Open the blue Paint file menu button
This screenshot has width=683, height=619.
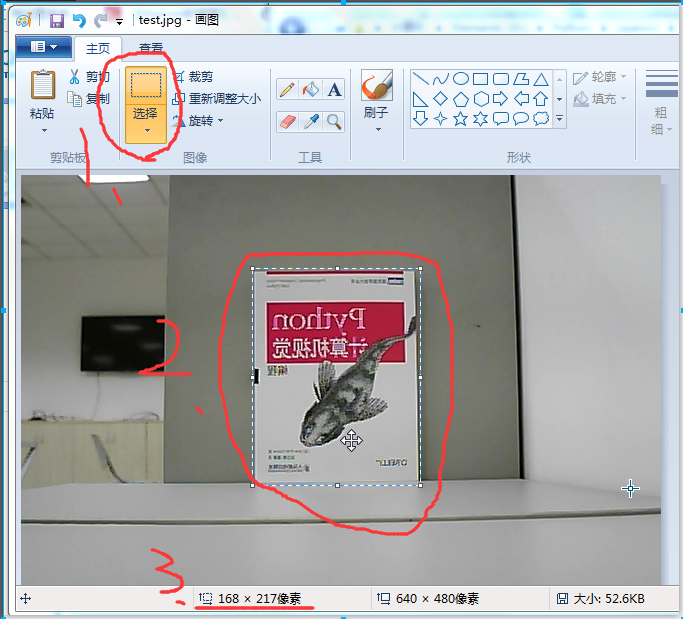(x=44, y=47)
